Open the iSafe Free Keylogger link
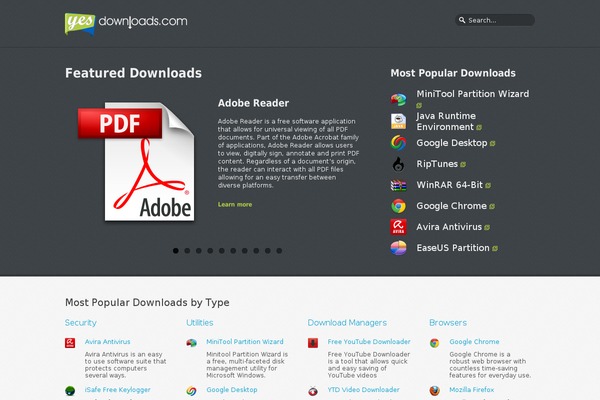 [117, 390]
